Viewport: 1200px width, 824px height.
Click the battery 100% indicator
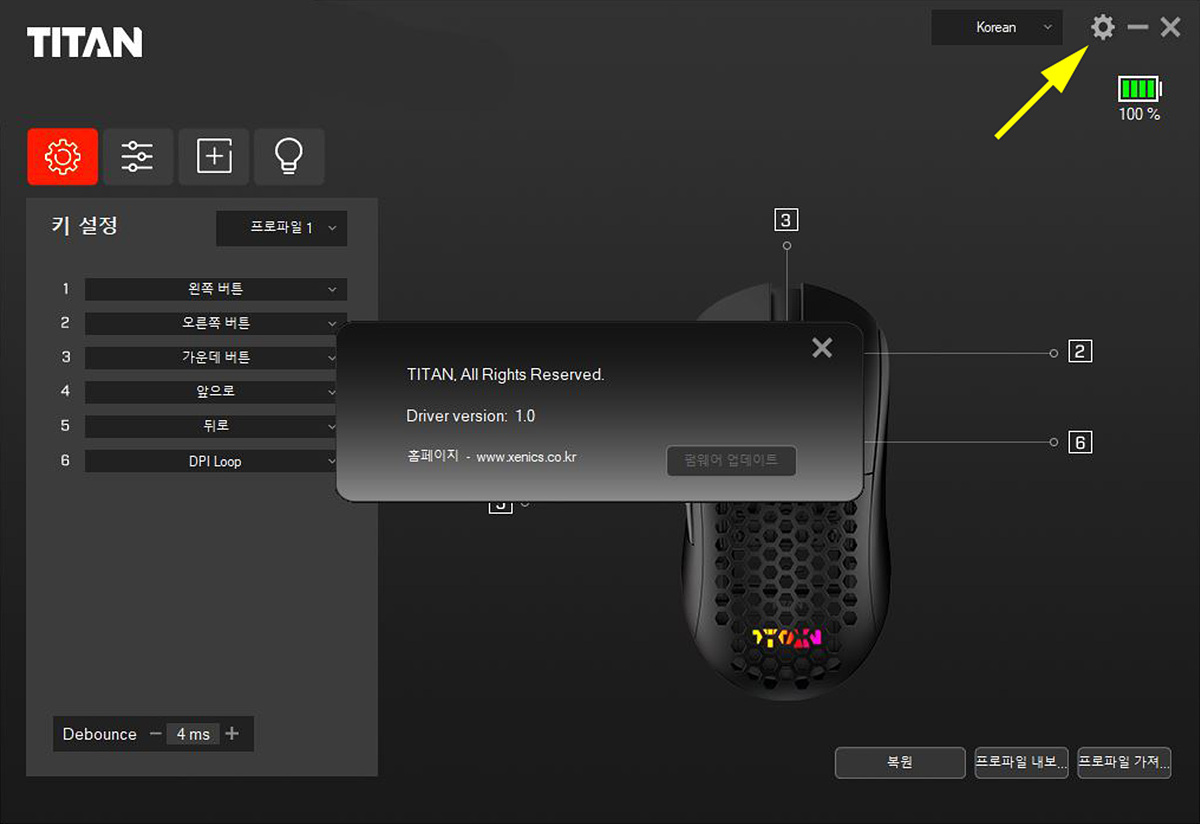coord(1140,98)
